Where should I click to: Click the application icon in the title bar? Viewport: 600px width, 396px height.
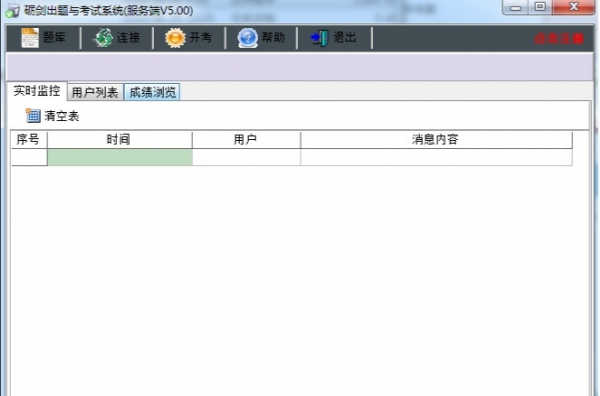click(13, 10)
